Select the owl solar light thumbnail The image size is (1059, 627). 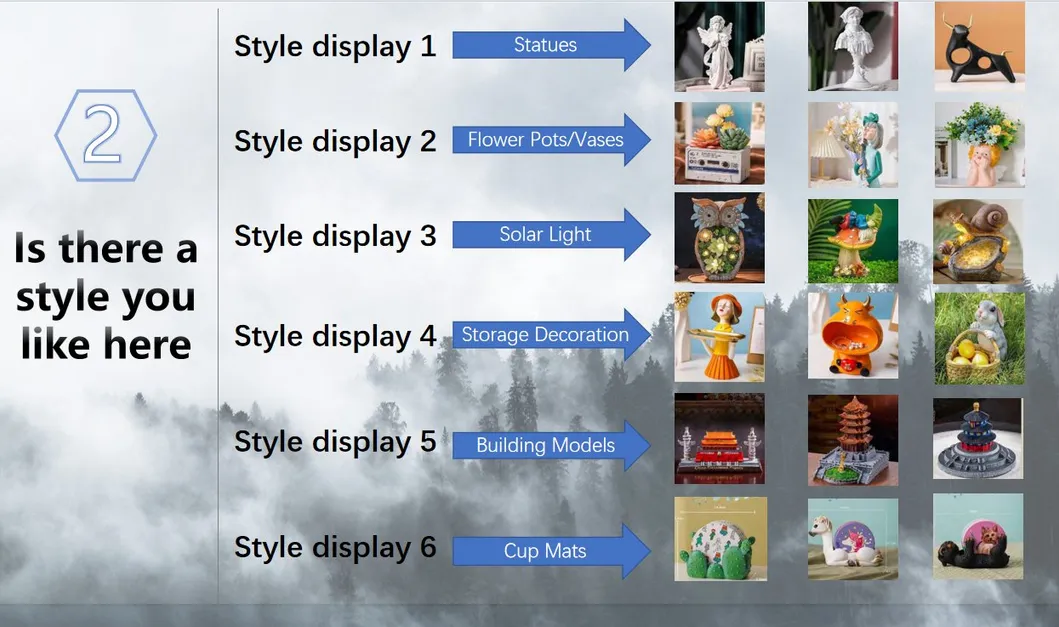719,239
